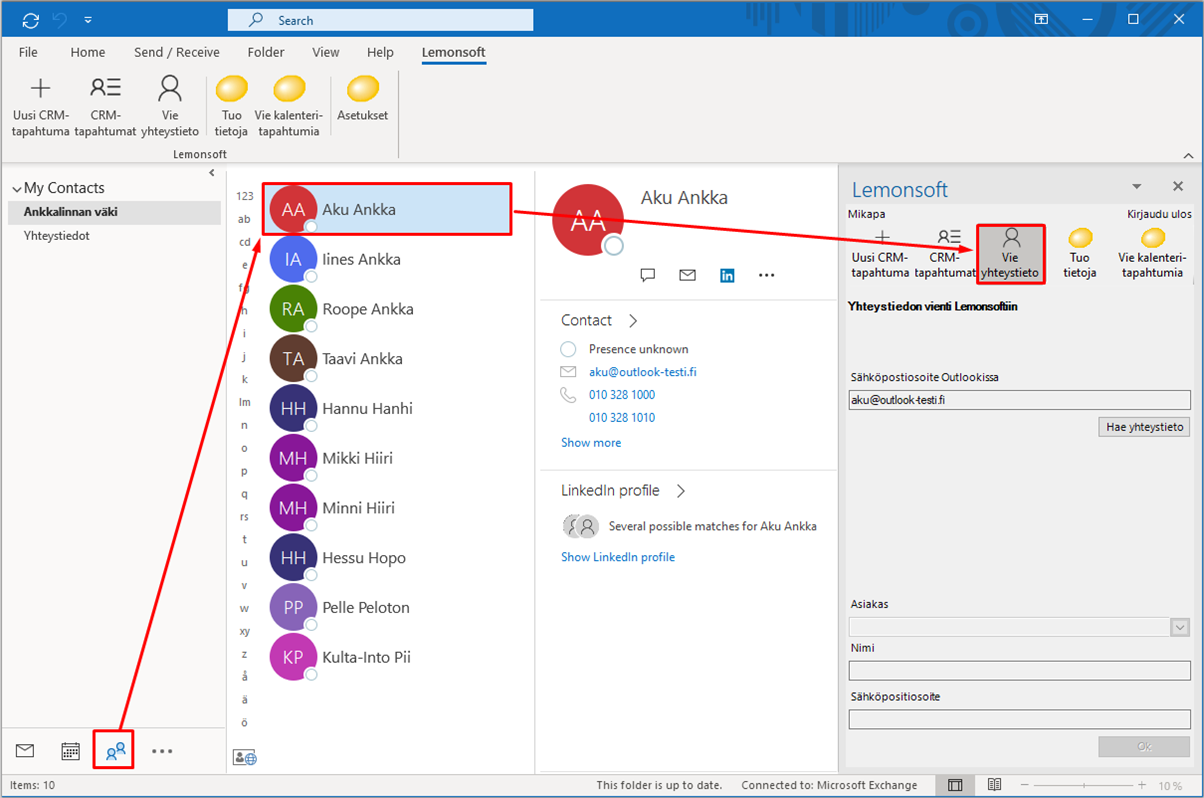This screenshot has height=798, width=1204.
Task: Open LinkedIn icon for Aku Ankka
Action: pyautogui.click(x=727, y=275)
